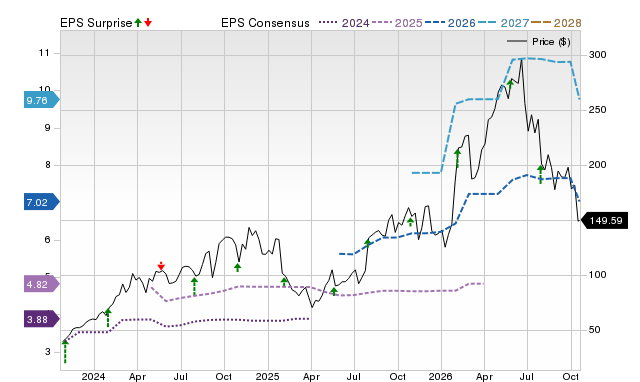Click the EPS Surprise legend title
The height and width of the screenshot is (382, 640).
pos(96,23)
